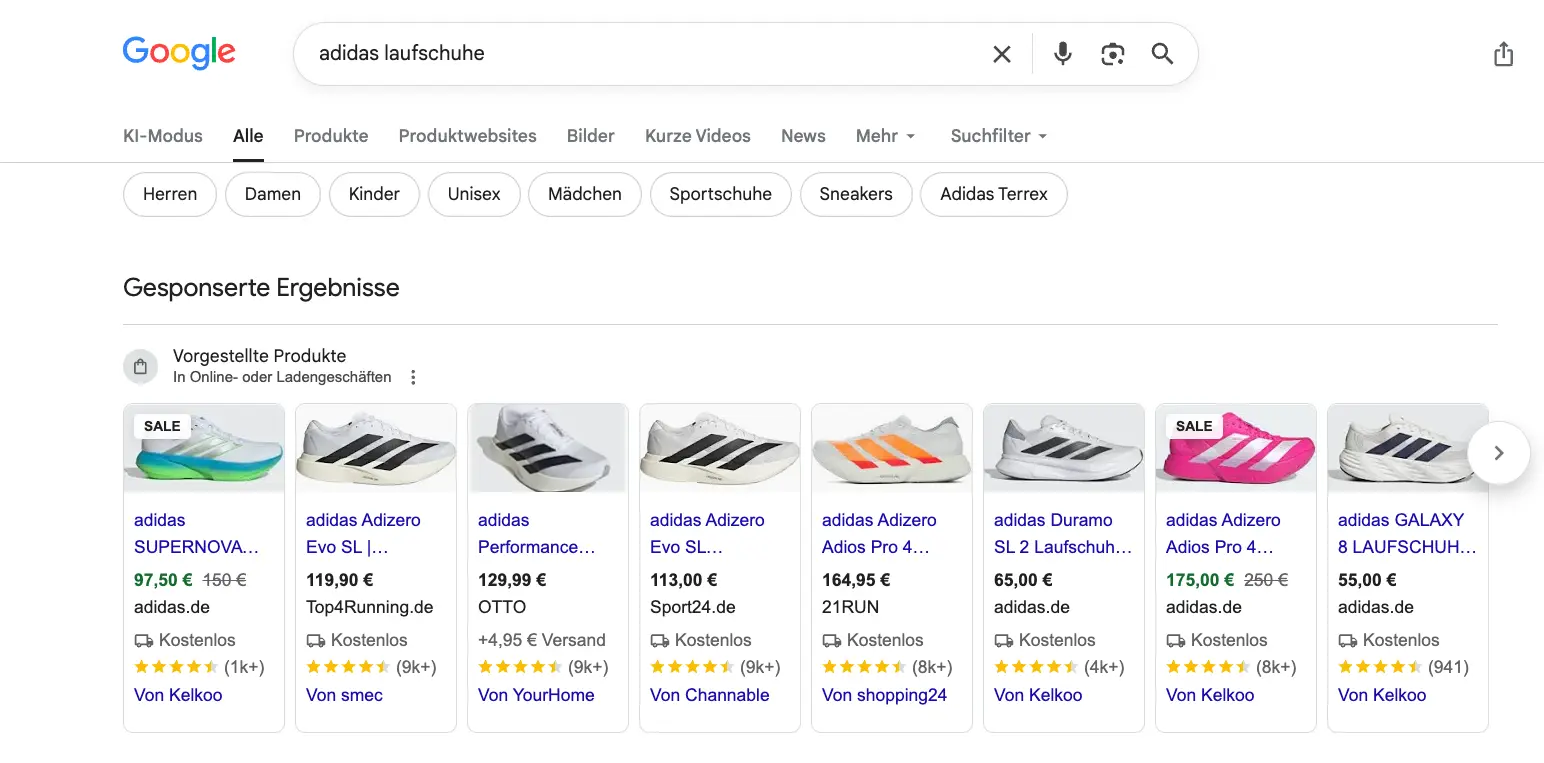This screenshot has height=763, width=1544.
Task: Click the 'Von shopping24' link
Action: pos(884,695)
